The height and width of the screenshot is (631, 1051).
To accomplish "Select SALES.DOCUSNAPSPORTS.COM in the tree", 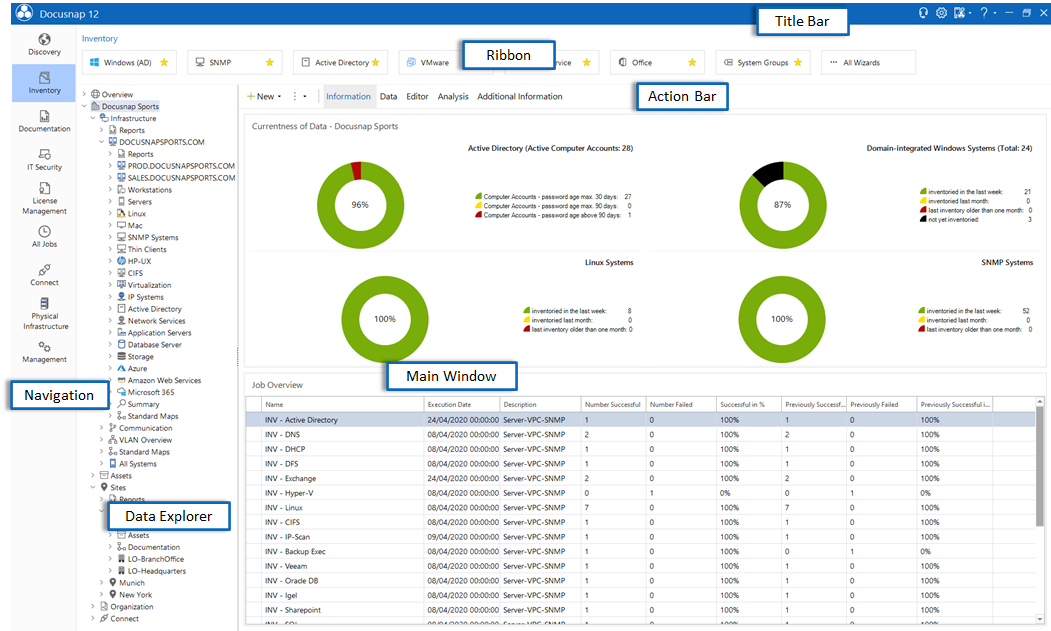I will point(181,178).
